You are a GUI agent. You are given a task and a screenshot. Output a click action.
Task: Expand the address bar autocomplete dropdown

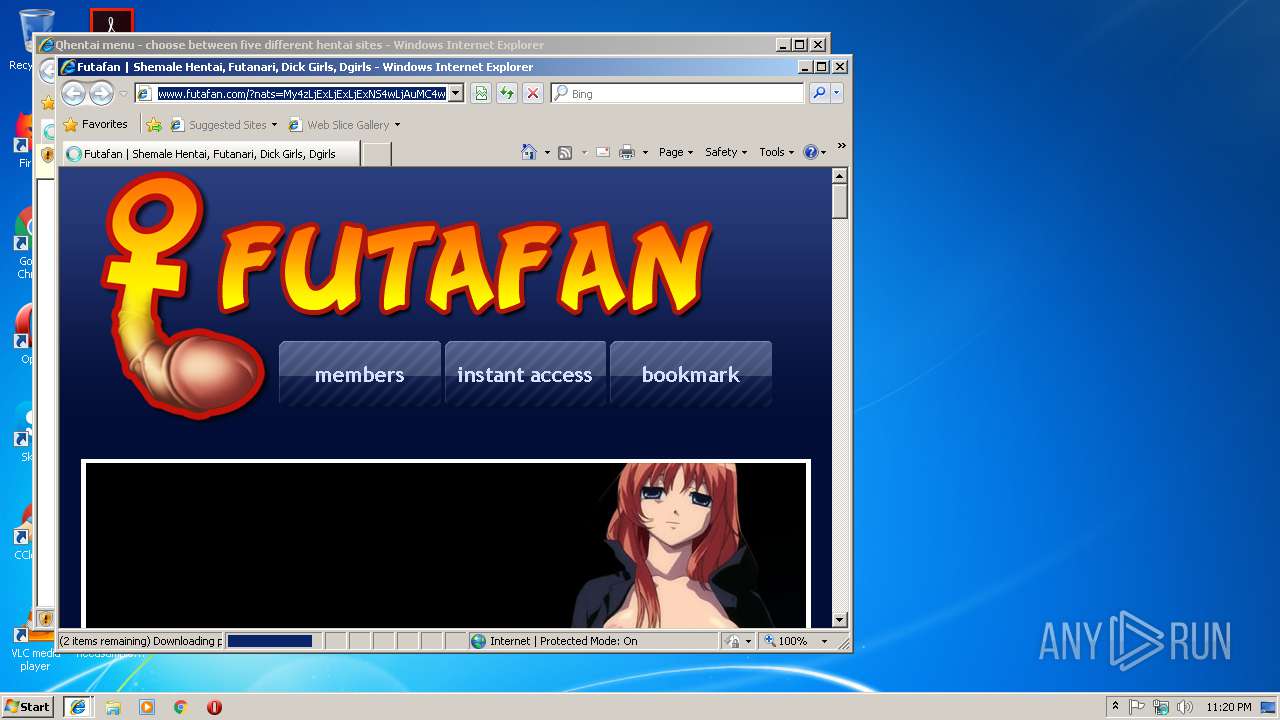(455, 94)
